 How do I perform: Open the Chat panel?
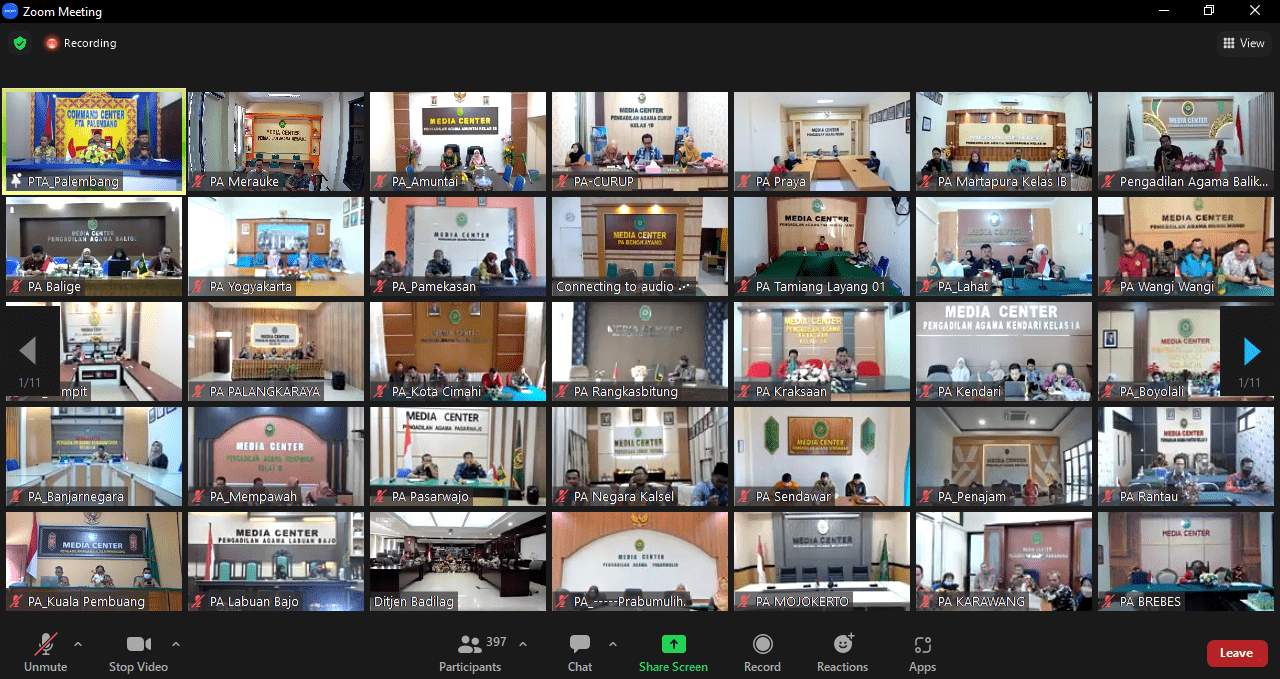pos(580,645)
